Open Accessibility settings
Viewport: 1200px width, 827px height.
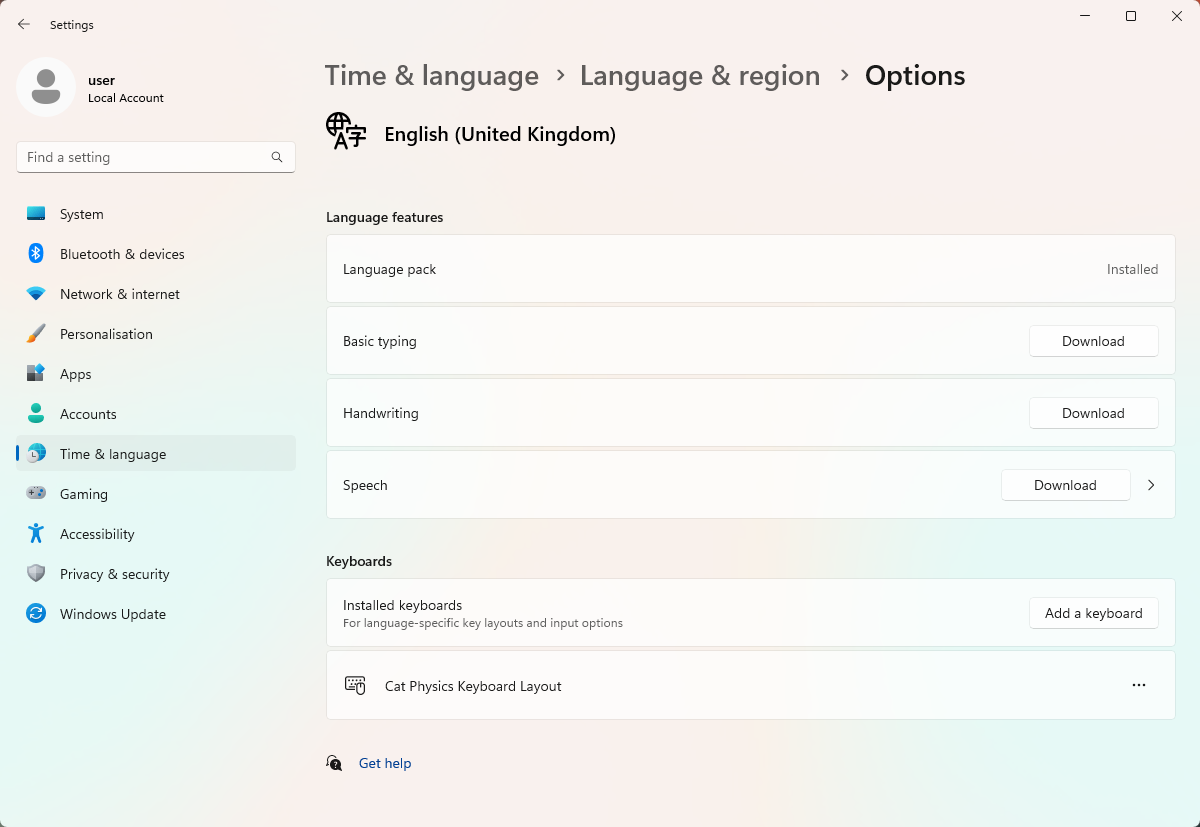(x=156, y=534)
